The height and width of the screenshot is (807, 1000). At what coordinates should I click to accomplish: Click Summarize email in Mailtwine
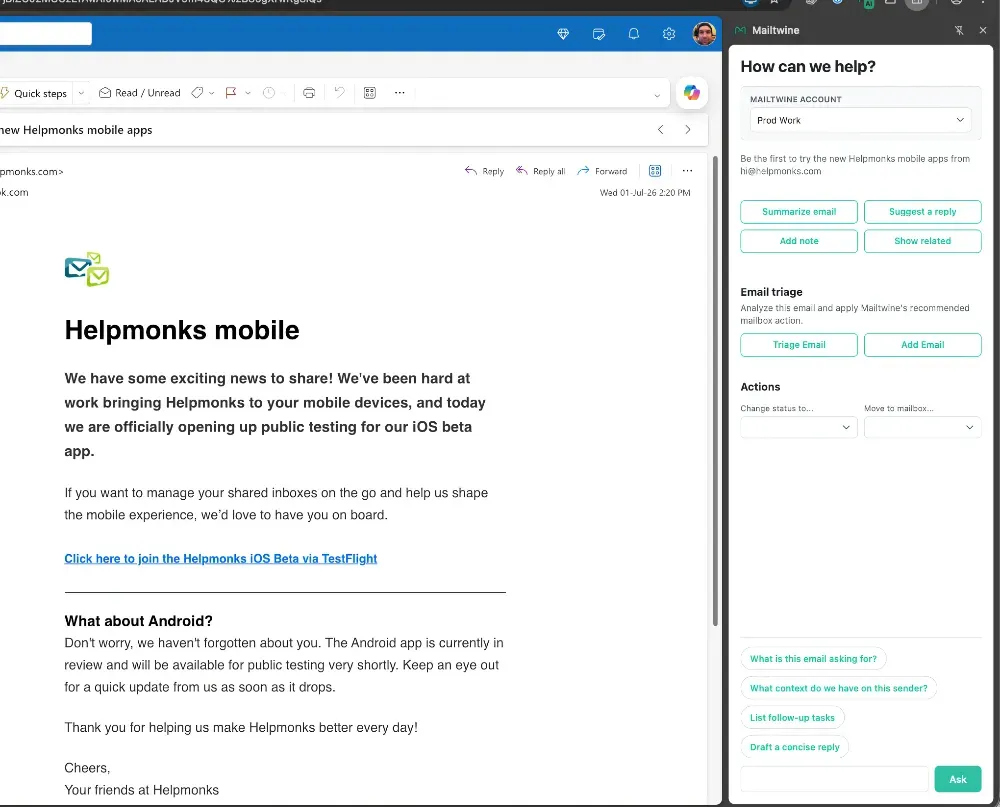pyautogui.click(x=798, y=212)
